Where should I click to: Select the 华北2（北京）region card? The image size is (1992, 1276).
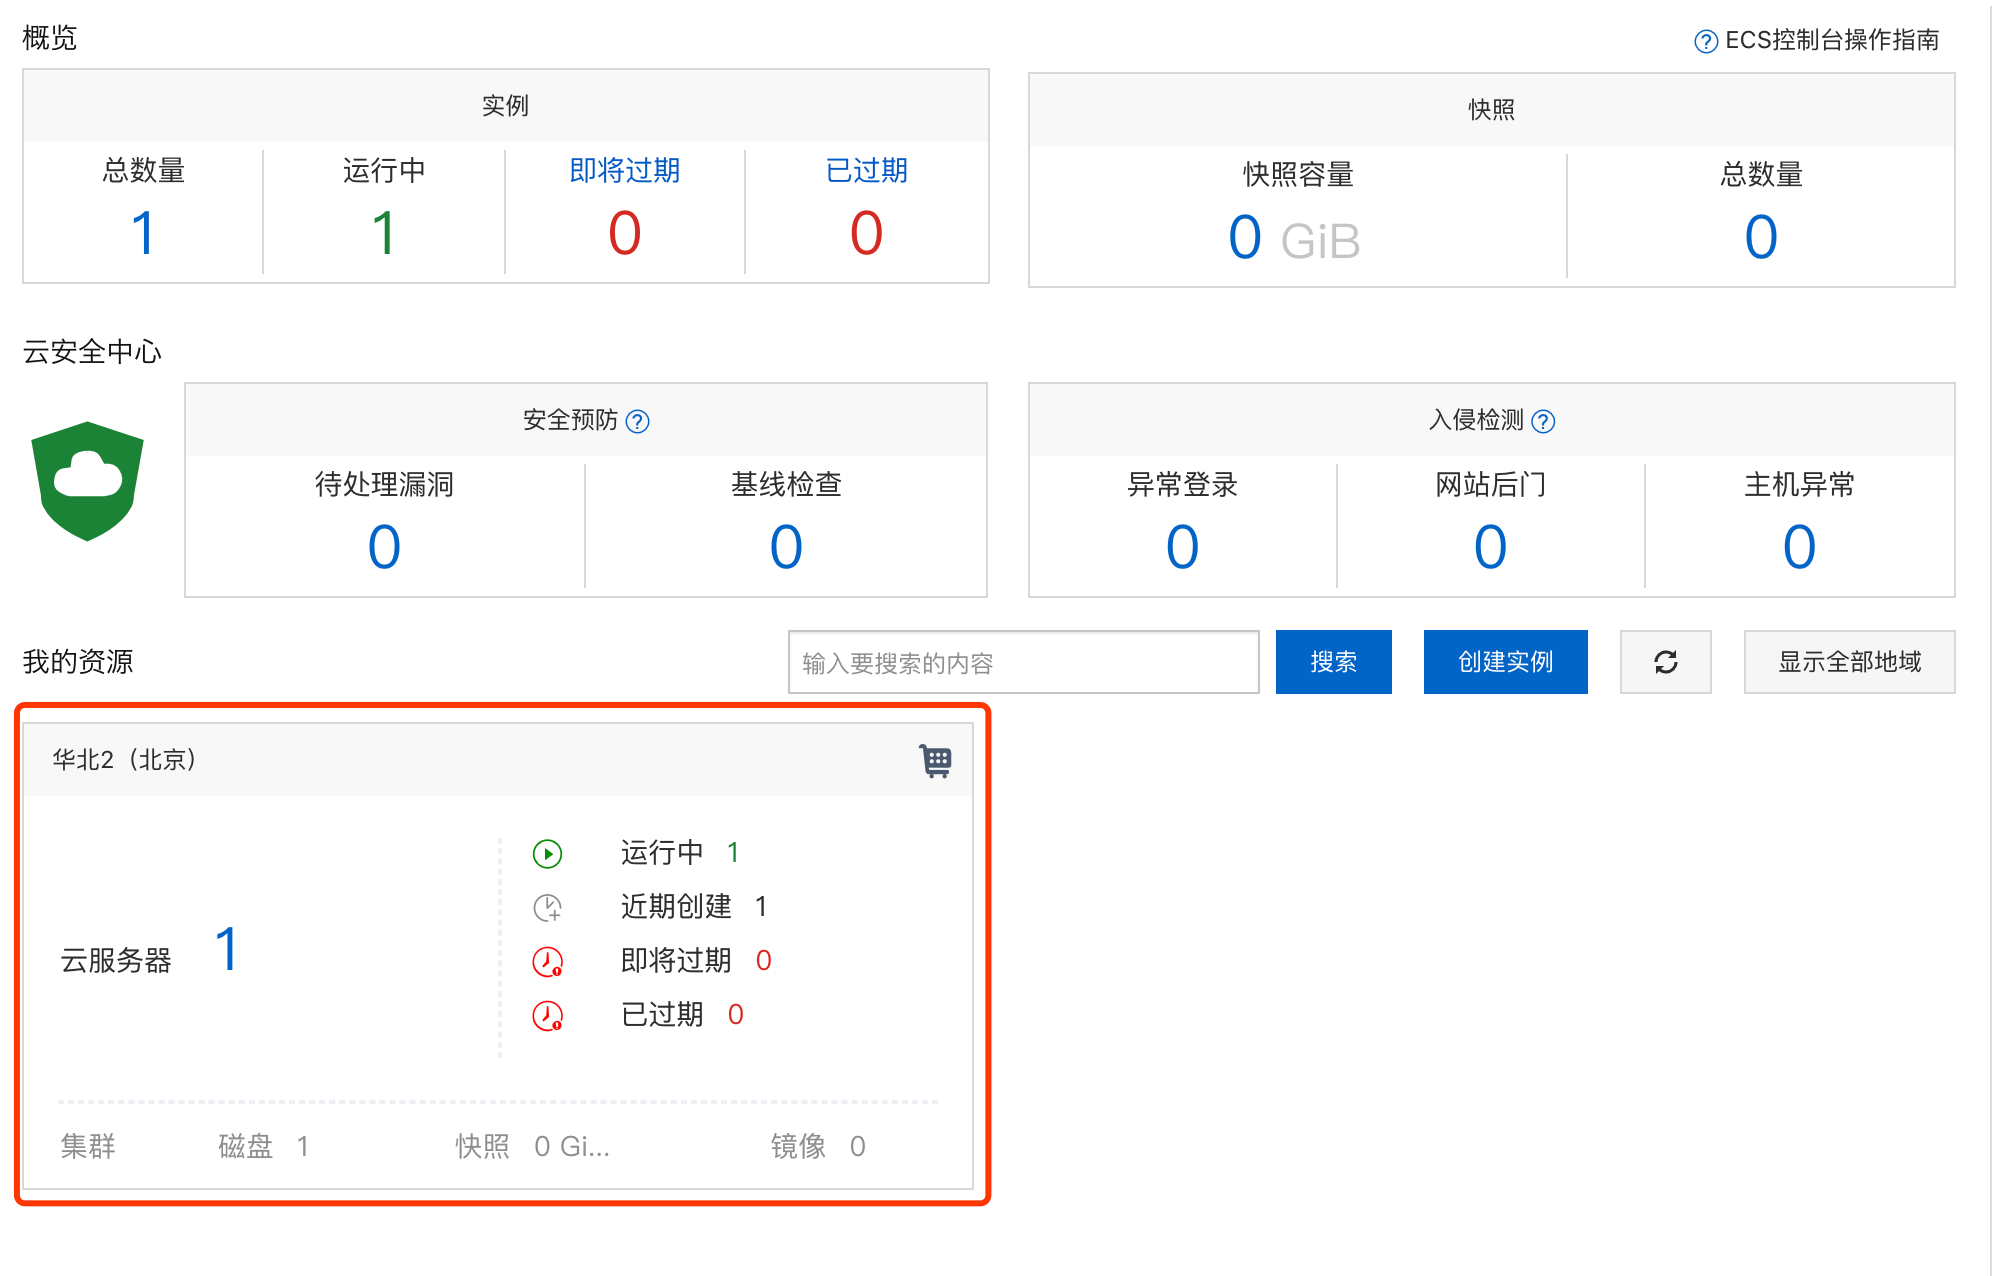(x=125, y=759)
